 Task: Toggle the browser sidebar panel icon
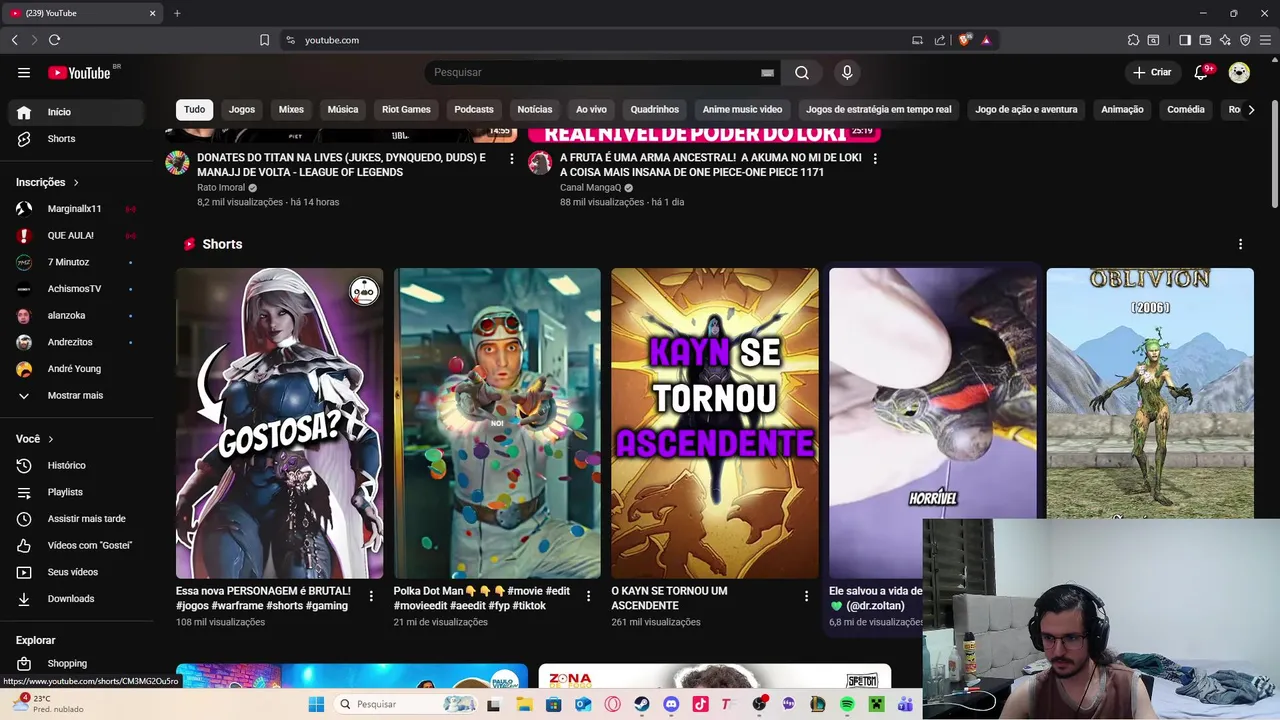click(1185, 40)
